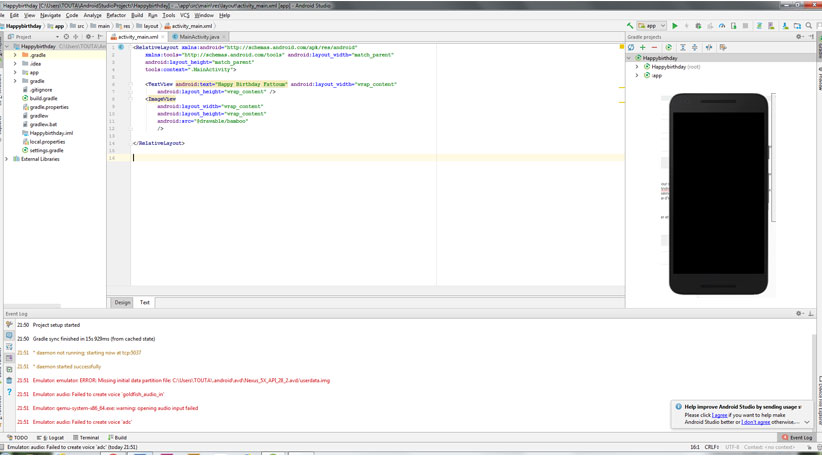The width and height of the screenshot is (822, 469).
Task: Toggle show balloon notifications in Event Log
Action: 9,335
